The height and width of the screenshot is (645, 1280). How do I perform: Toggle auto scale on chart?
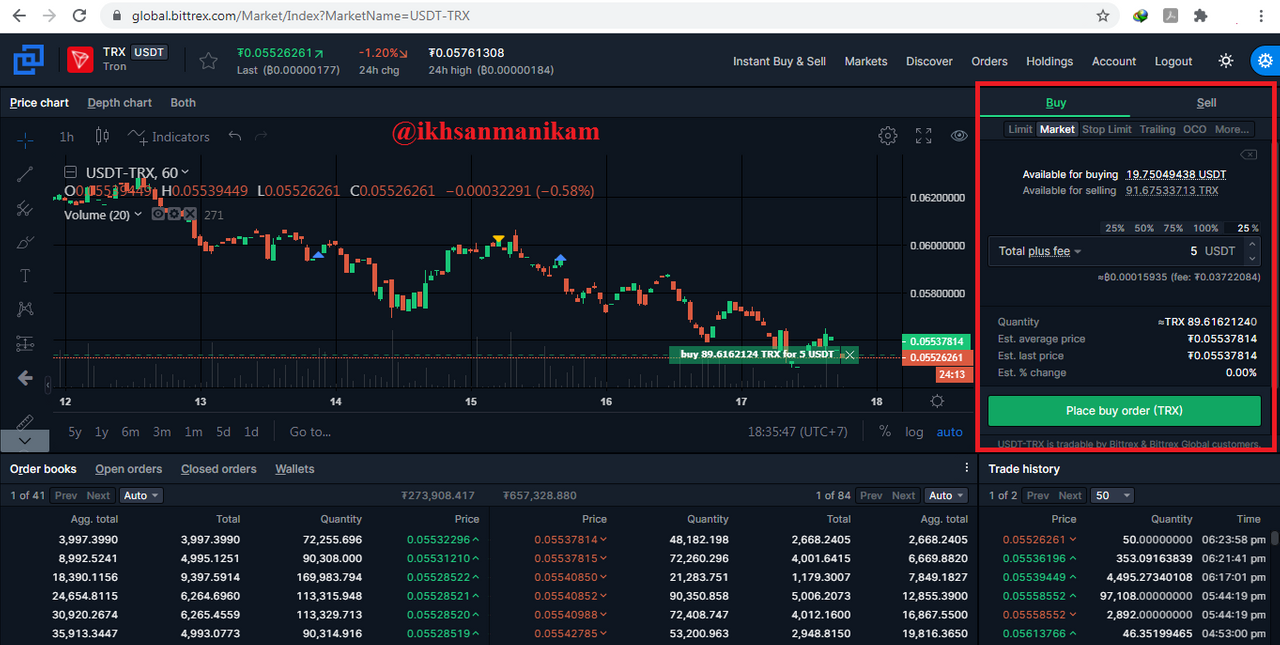click(x=950, y=432)
